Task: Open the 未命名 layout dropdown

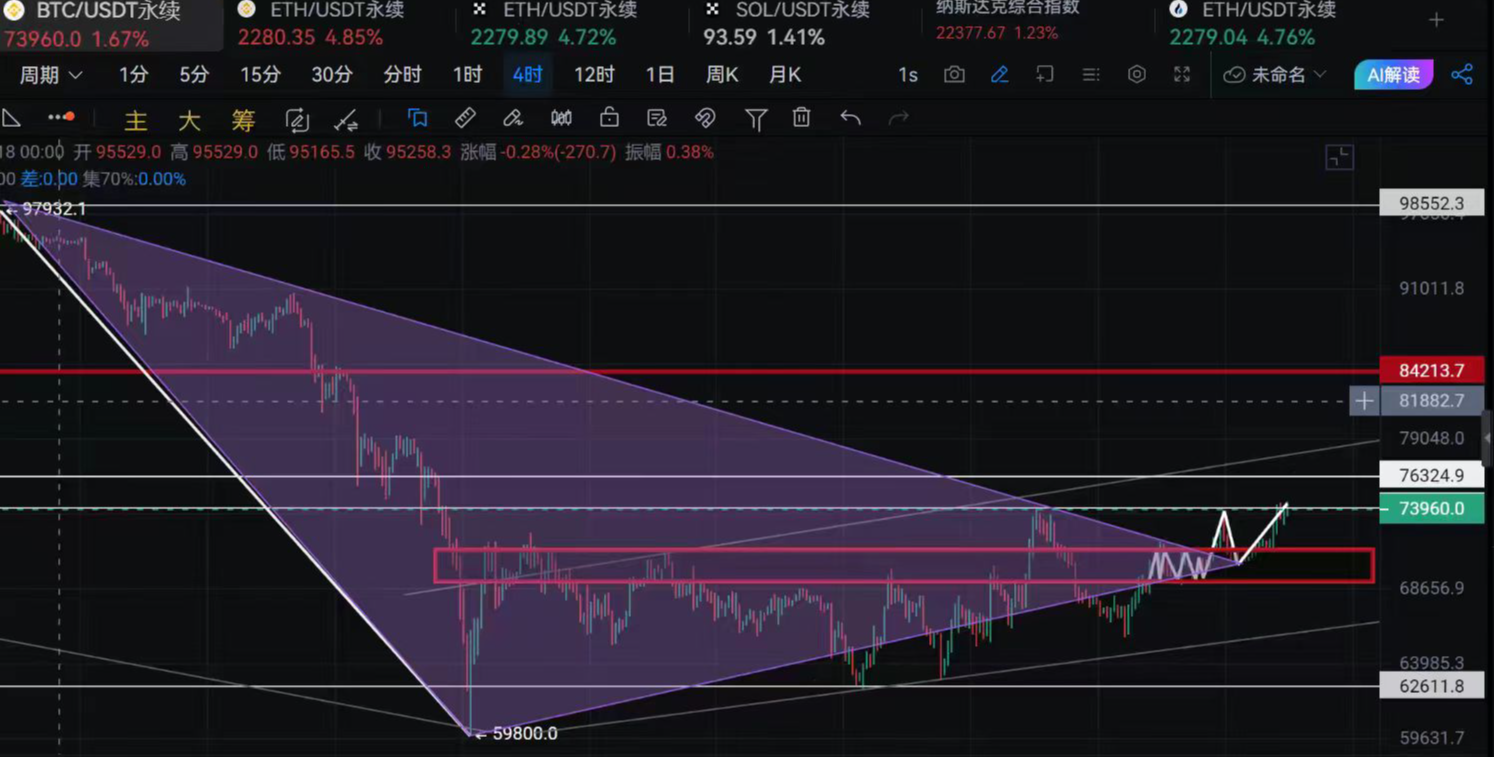Action: (x=1276, y=75)
